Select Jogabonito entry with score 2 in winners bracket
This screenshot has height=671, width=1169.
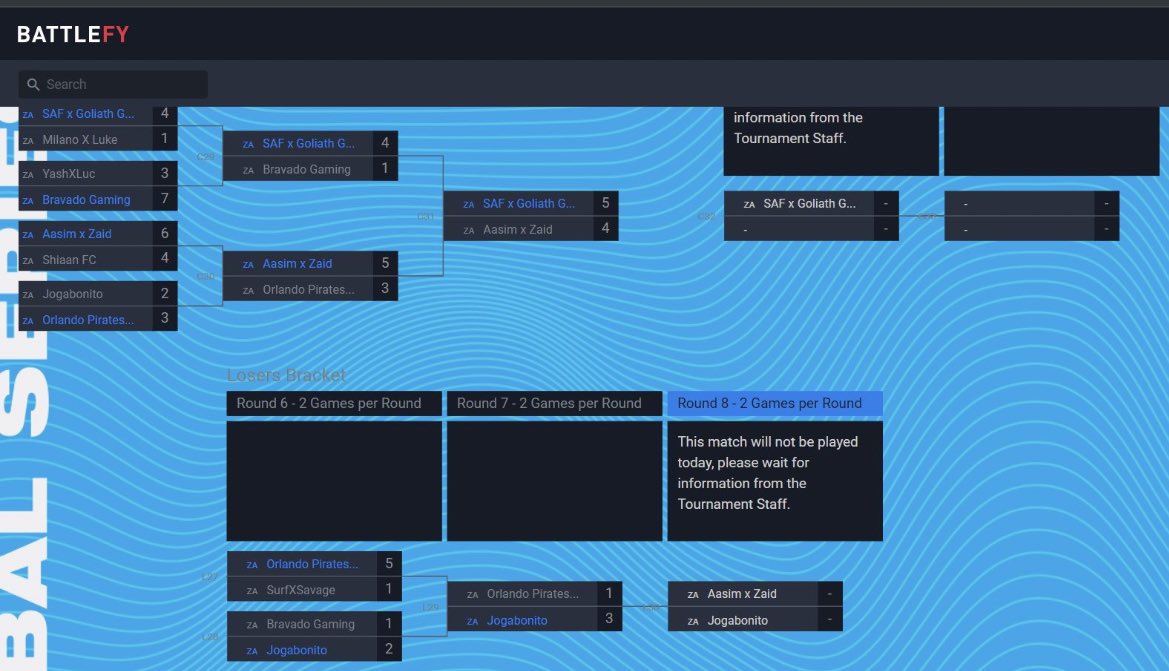[98, 294]
